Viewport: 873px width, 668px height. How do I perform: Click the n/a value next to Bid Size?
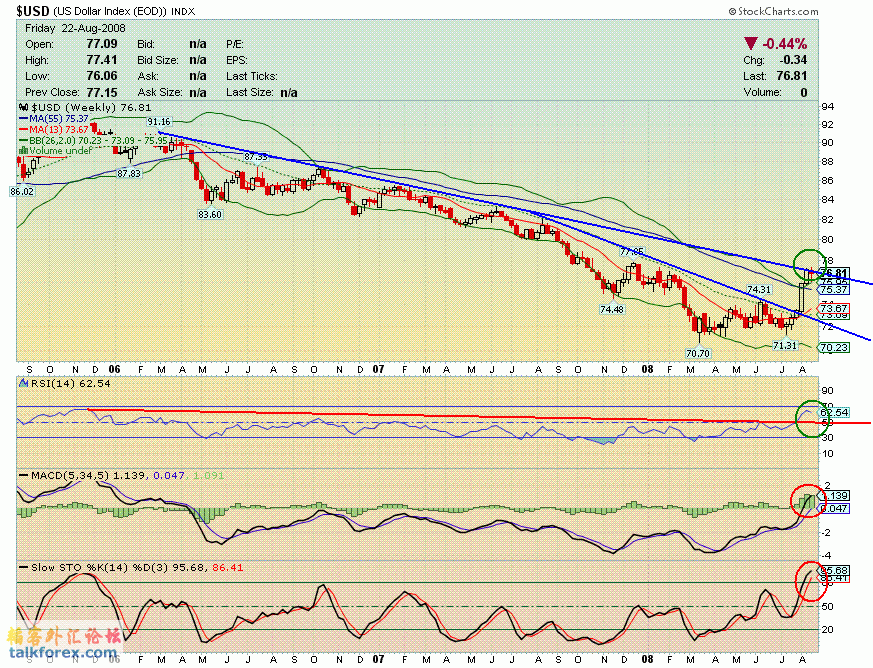[x=198, y=60]
